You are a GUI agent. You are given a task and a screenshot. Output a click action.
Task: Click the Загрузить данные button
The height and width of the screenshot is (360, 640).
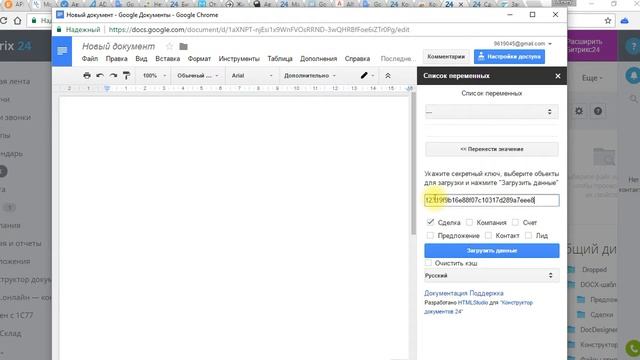pos(491,251)
